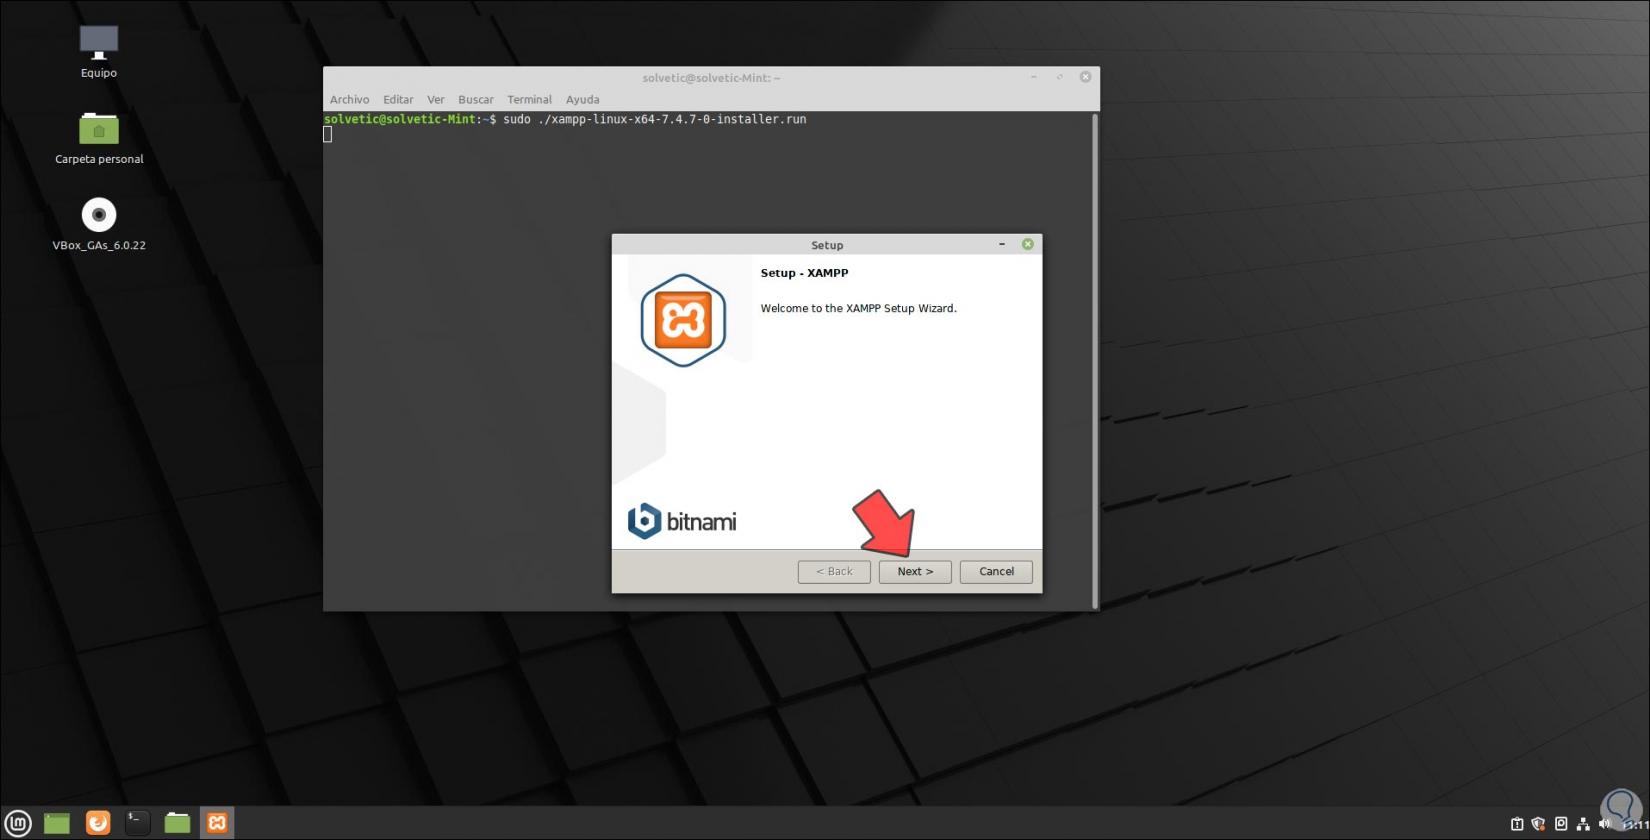
Task: Open the Terminal menu in menu bar
Action: 529,99
